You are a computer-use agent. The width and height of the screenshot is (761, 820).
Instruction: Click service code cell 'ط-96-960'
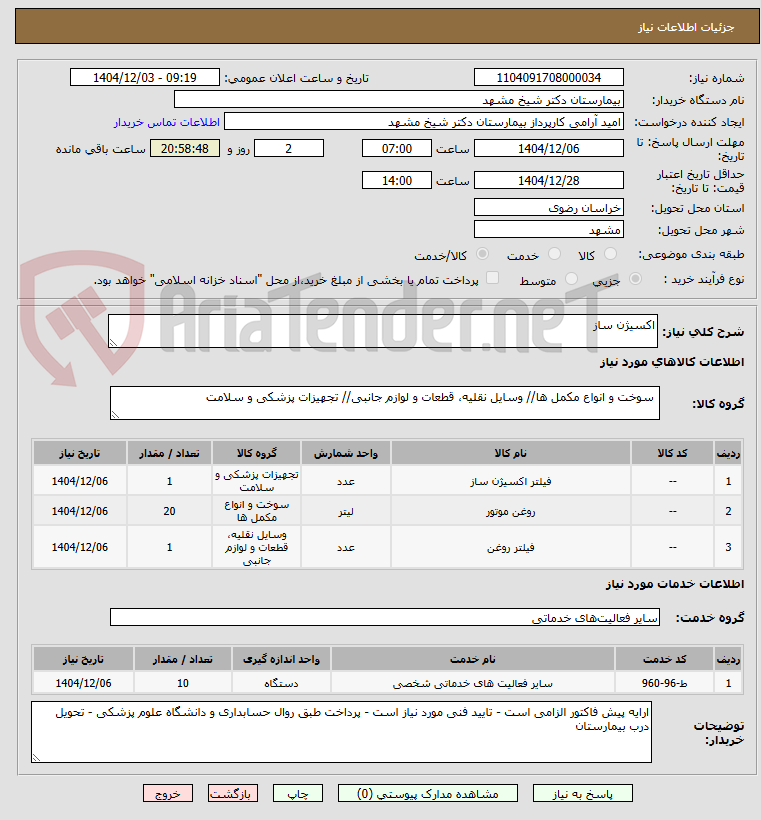pos(664,683)
